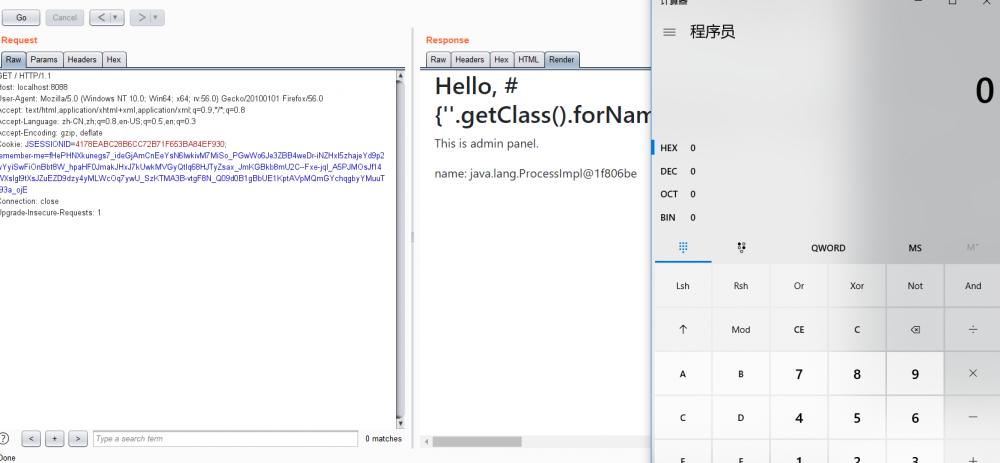Screen dimensions: 1000x463
Task: Select HEX number base in Calculator
Action: (x=677, y=148)
